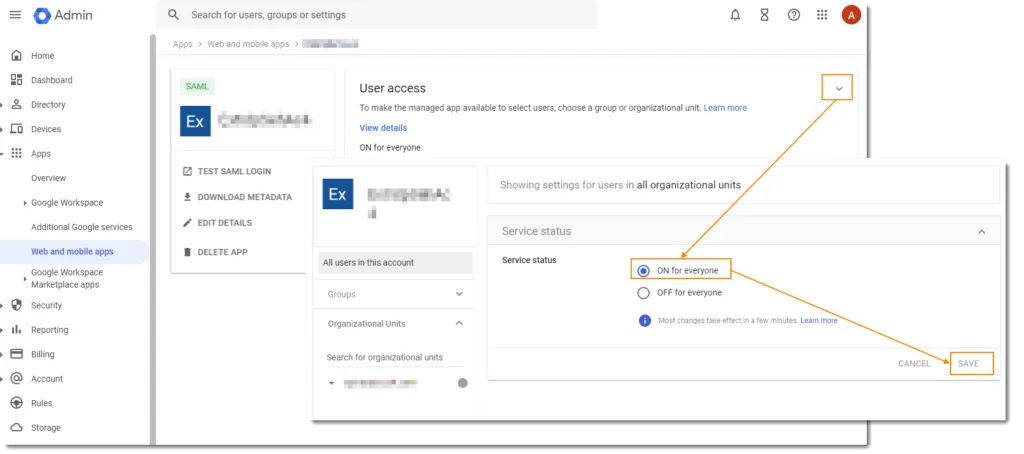Expand the Google Workspace submenu arrow
1024x454 pixels.
coord(25,203)
